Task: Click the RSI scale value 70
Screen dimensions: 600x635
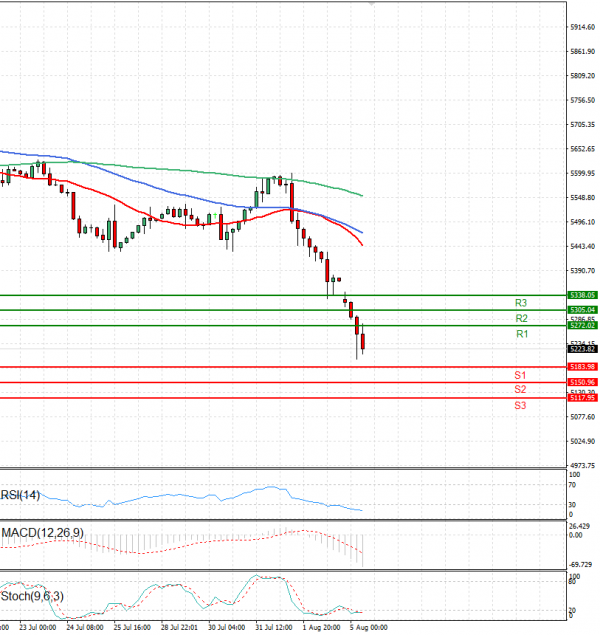Action: [572, 485]
